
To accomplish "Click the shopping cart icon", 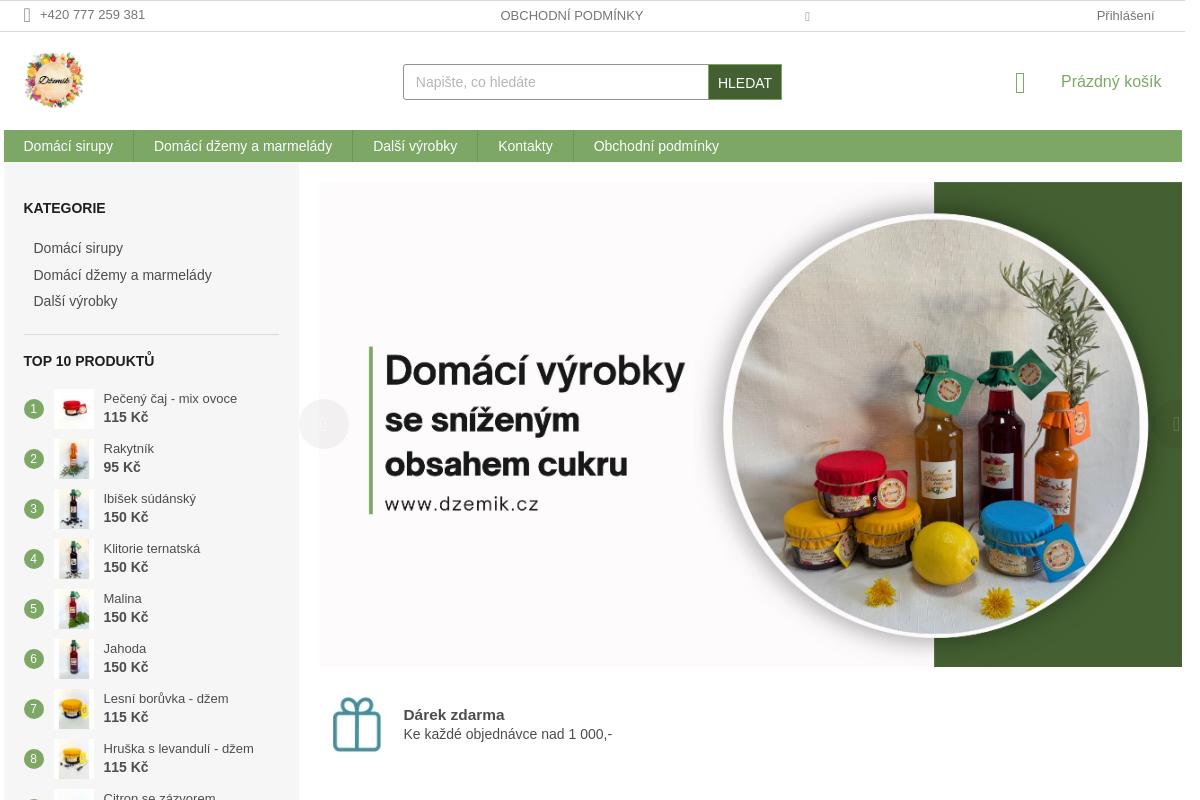I will point(1020,82).
